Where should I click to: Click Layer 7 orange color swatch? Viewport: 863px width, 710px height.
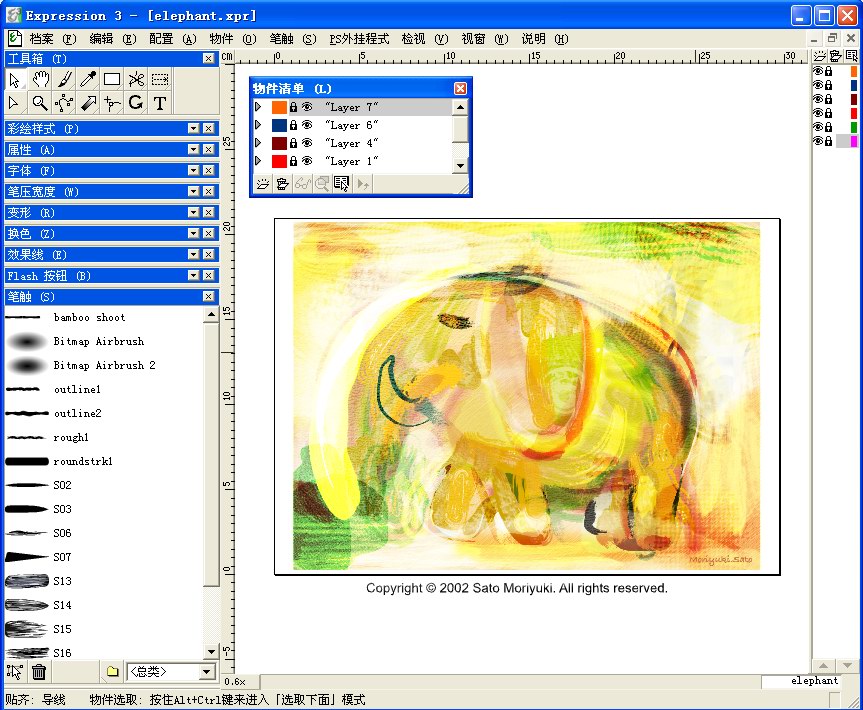(279, 107)
